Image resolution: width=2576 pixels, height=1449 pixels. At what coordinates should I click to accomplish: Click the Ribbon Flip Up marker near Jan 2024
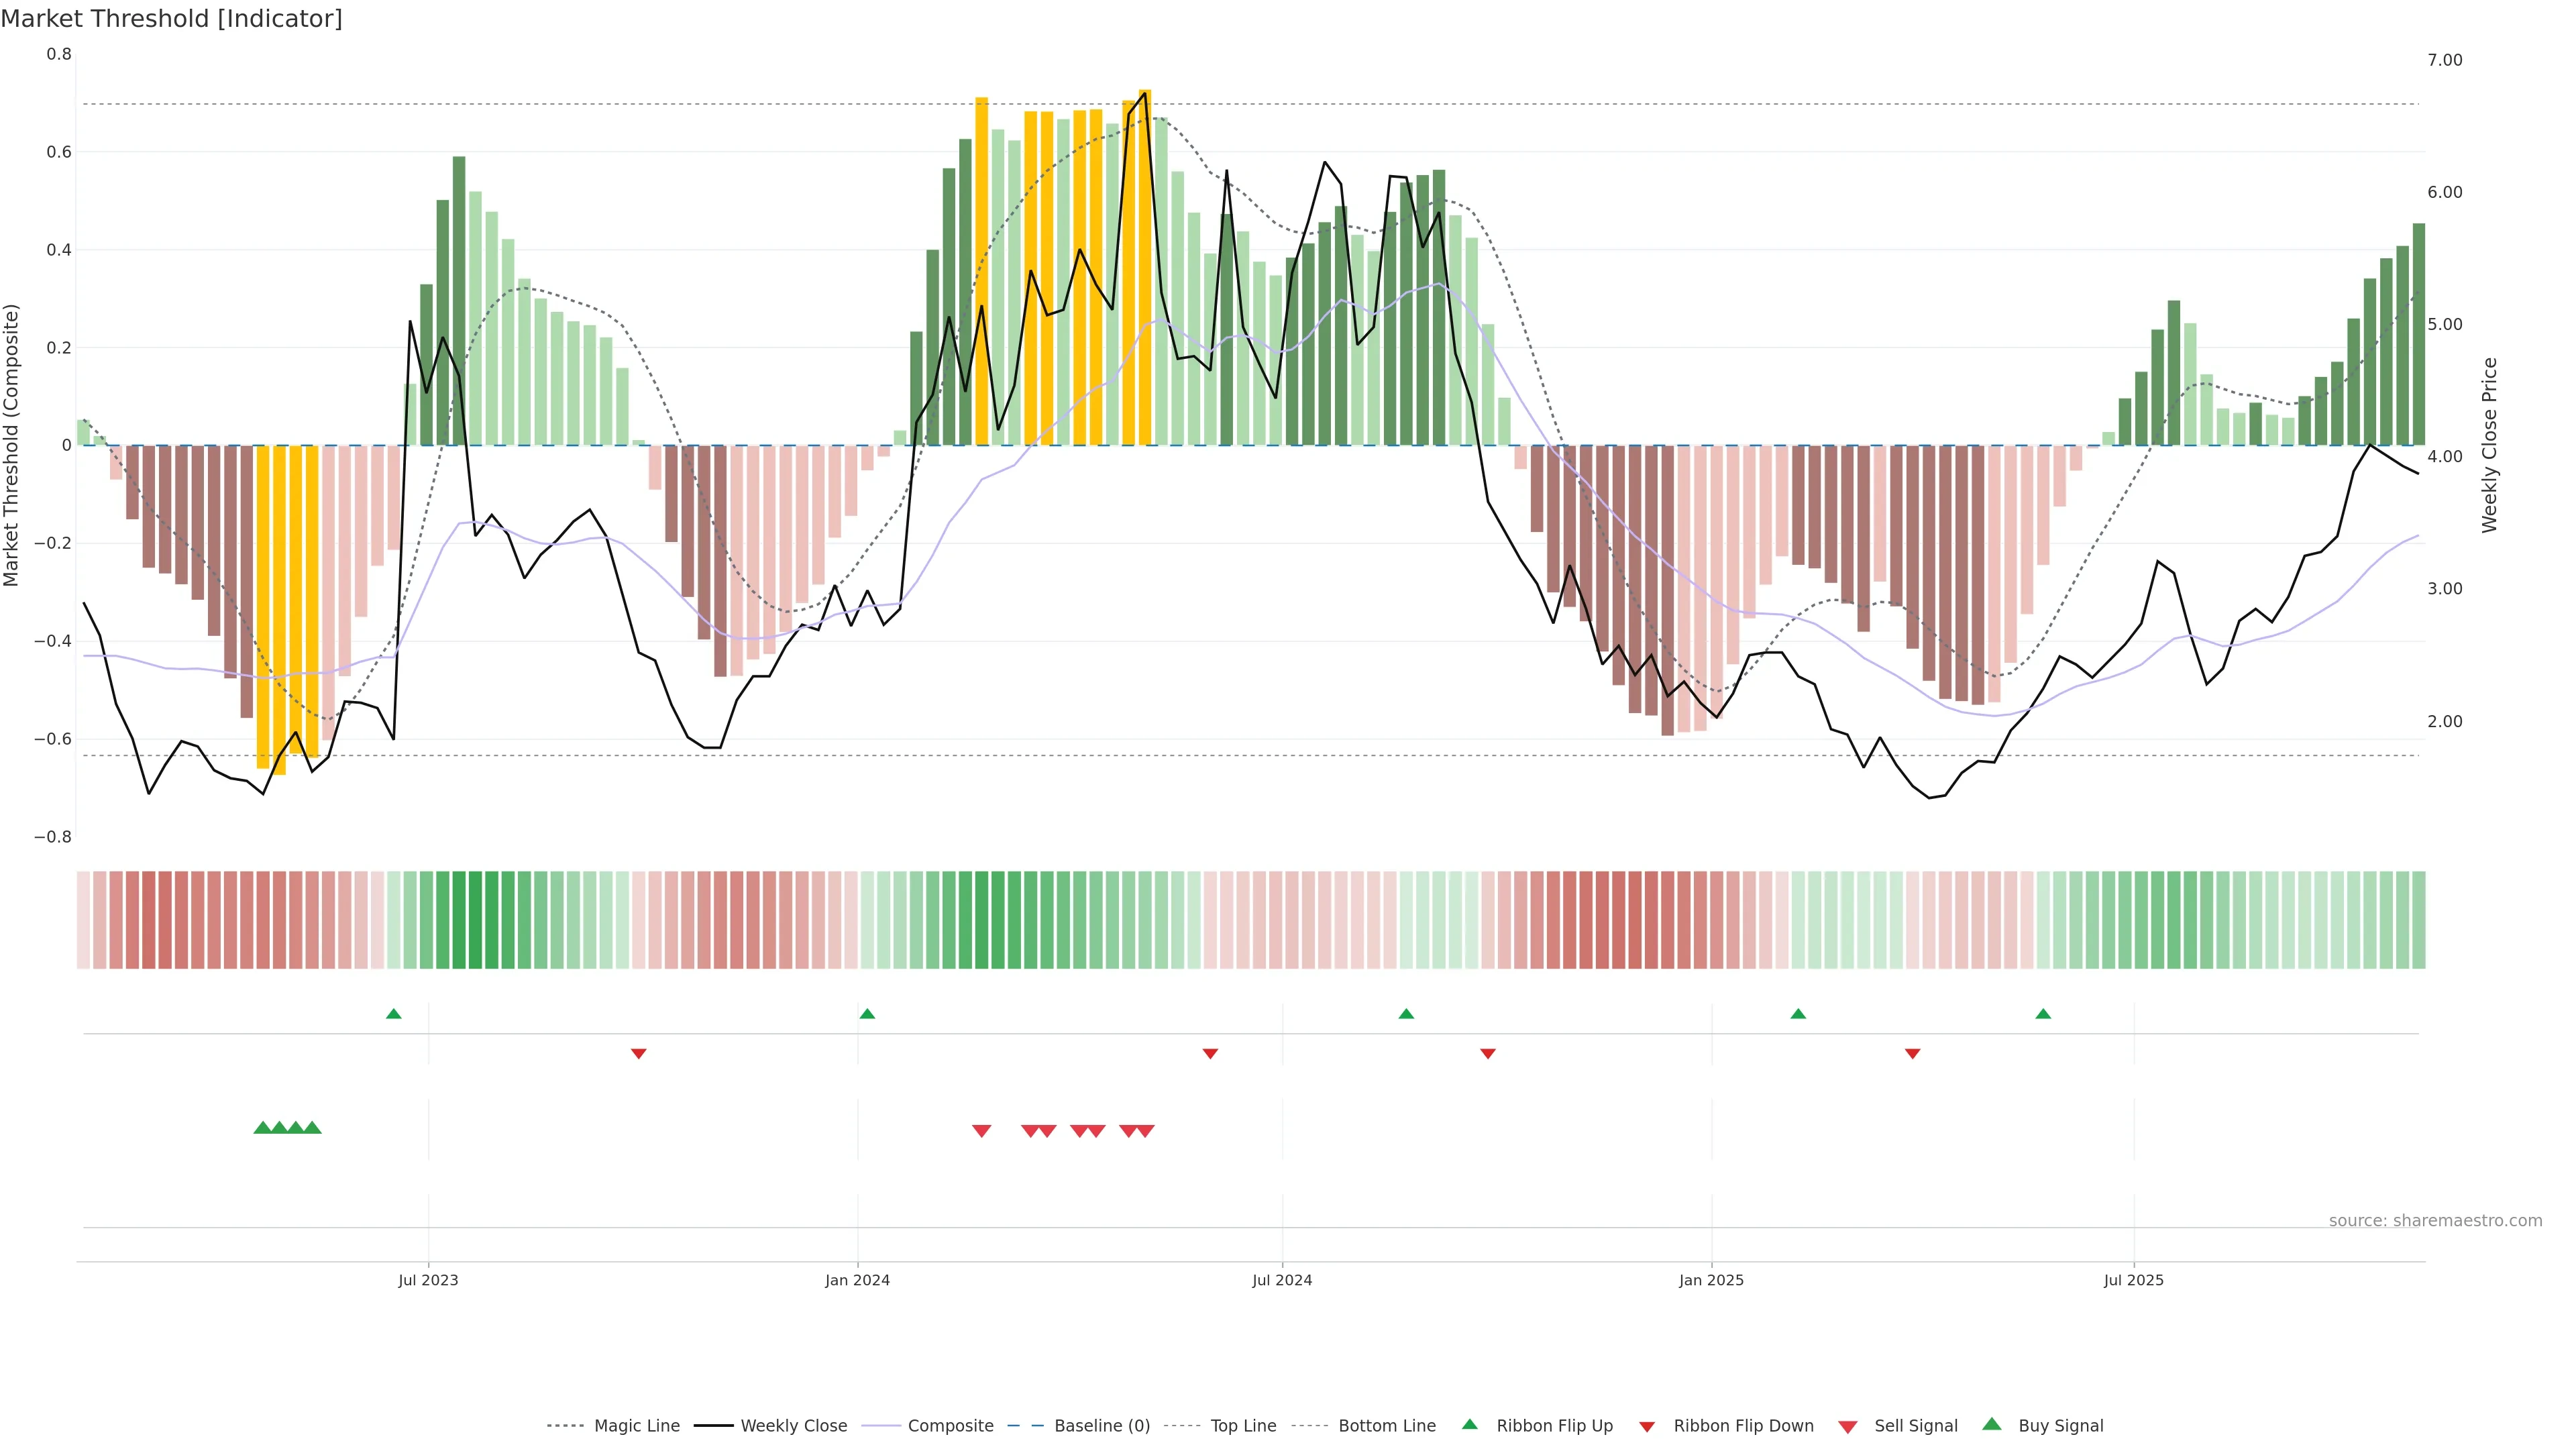867,1014
